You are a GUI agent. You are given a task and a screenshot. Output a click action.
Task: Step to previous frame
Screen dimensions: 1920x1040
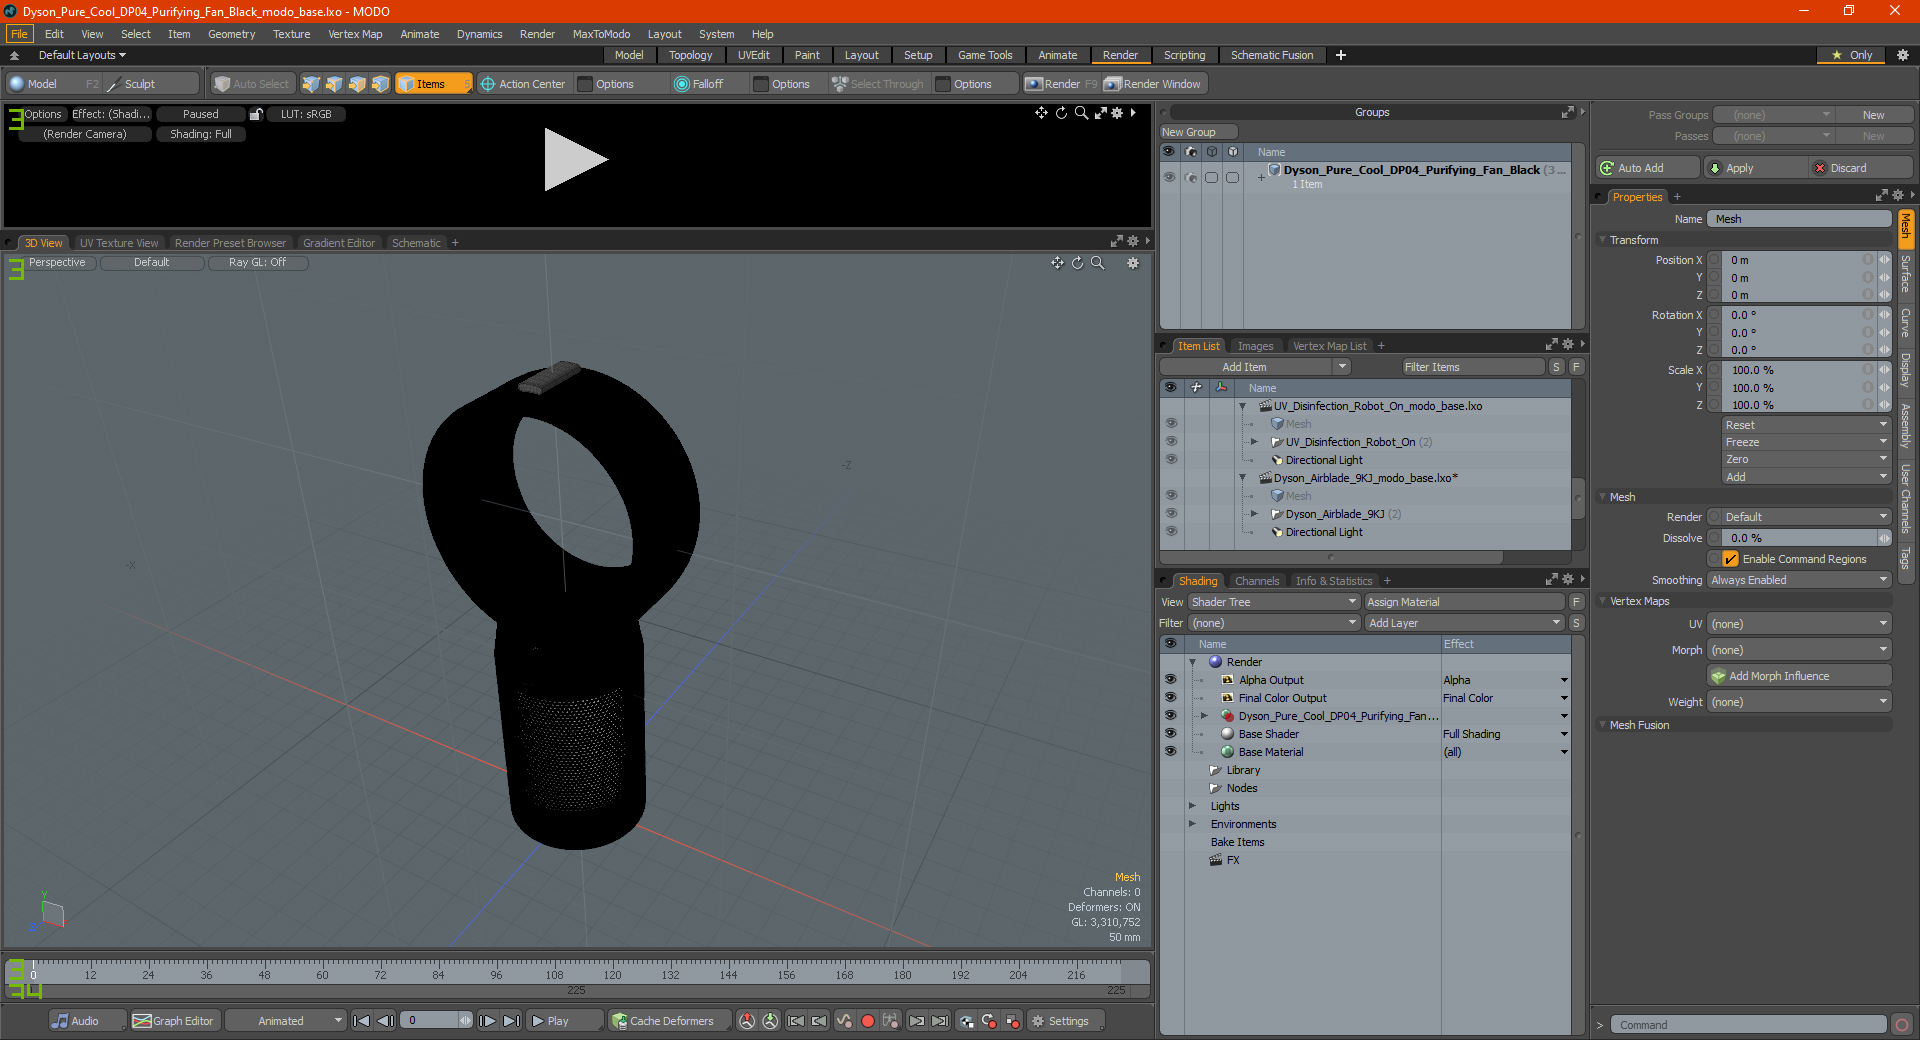click(x=385, y=1021)
